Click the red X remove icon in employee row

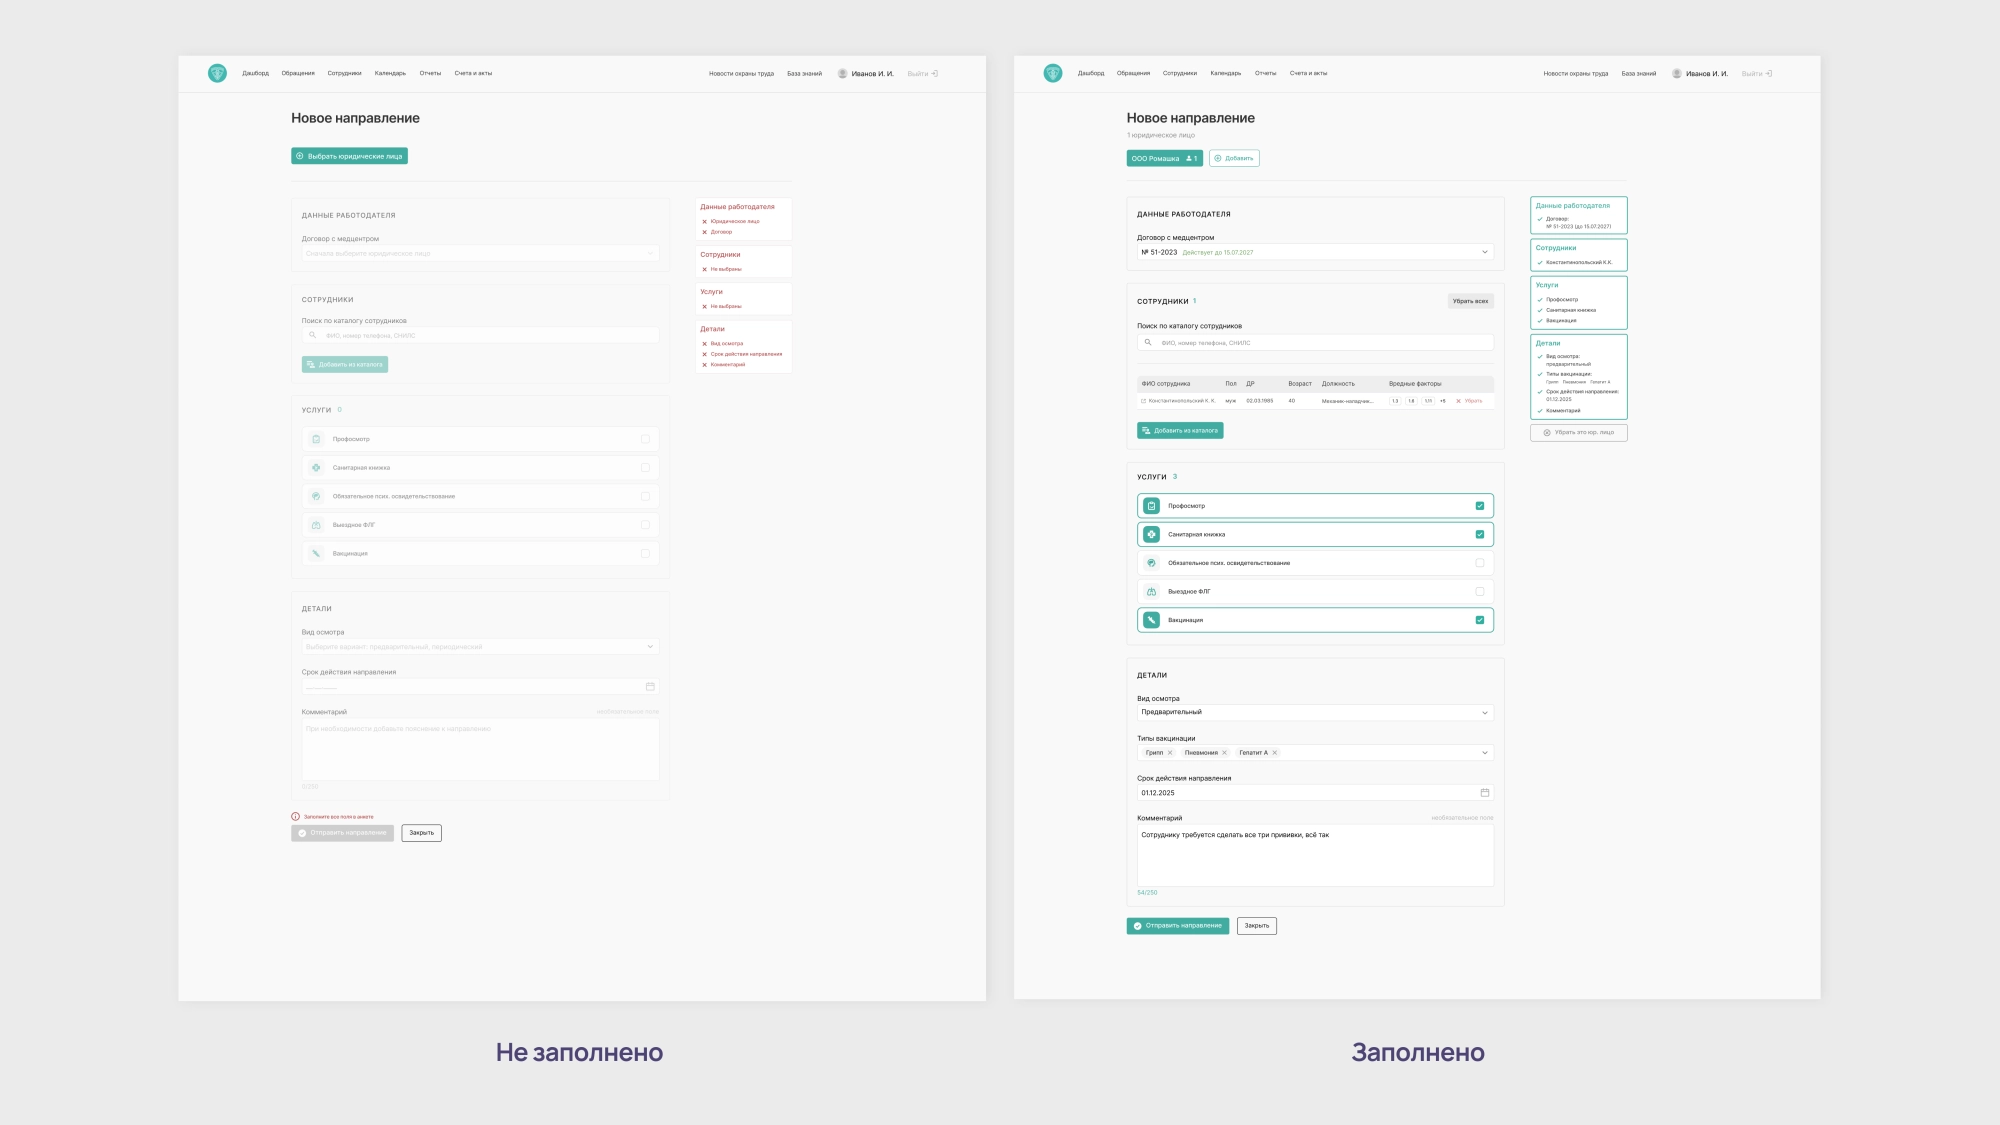point(1458,401)
